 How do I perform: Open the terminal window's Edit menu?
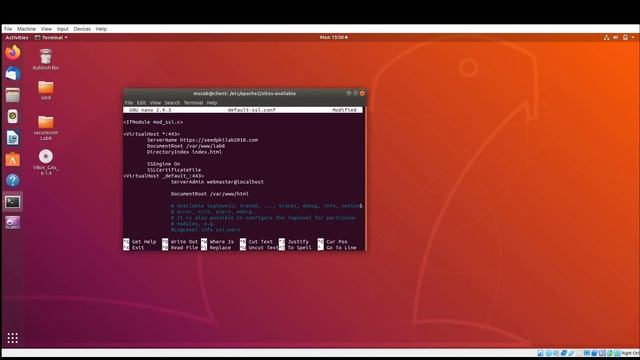[x=141, y=103]
